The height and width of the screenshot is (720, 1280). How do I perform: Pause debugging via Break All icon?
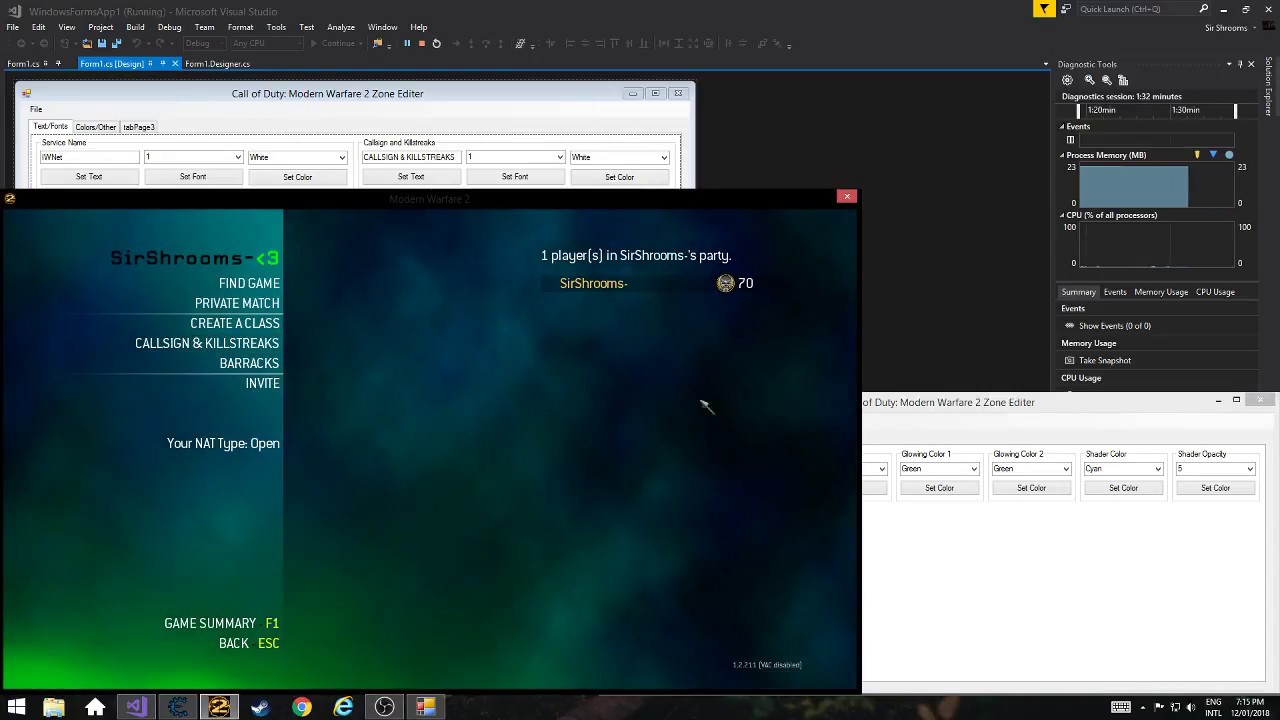point(407,43)
